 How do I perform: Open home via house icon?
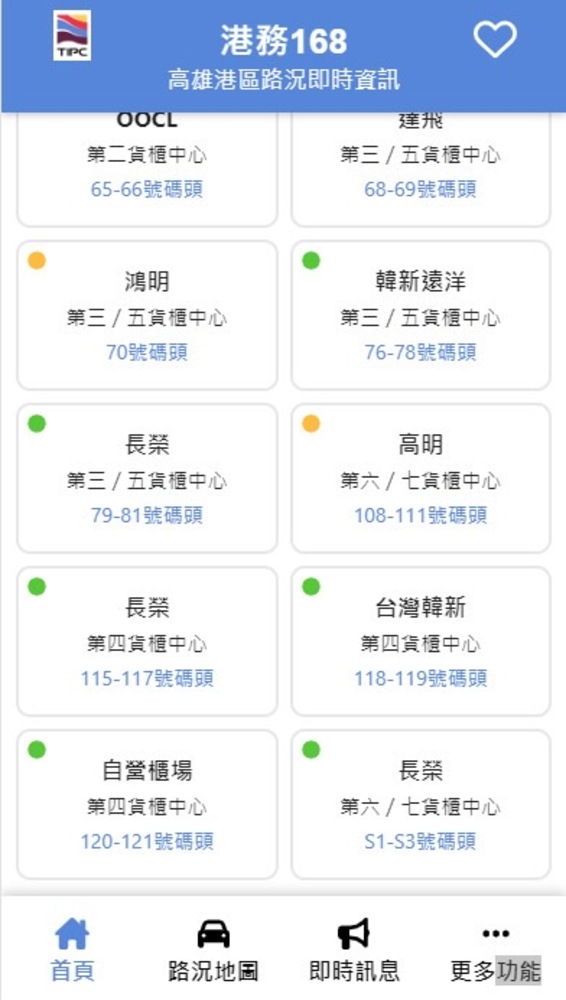72,934
